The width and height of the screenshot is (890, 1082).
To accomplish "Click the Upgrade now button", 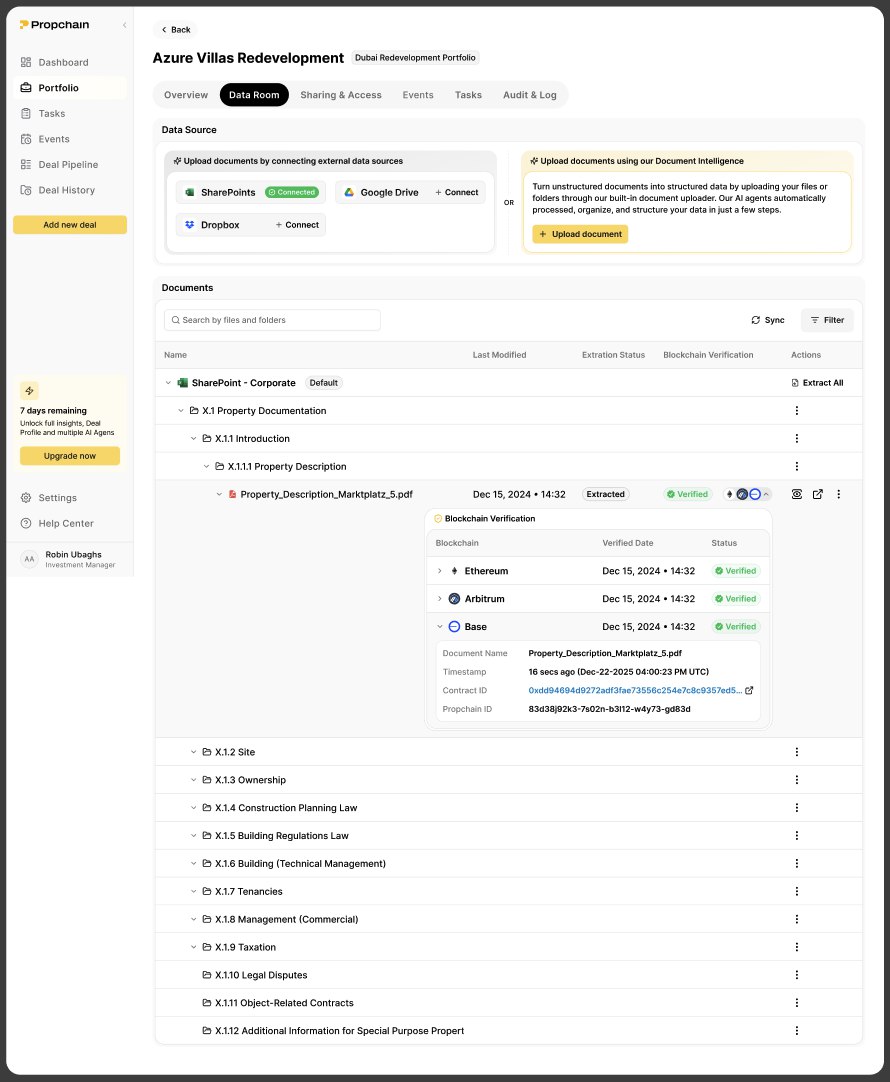I will (x=70, y=456).
